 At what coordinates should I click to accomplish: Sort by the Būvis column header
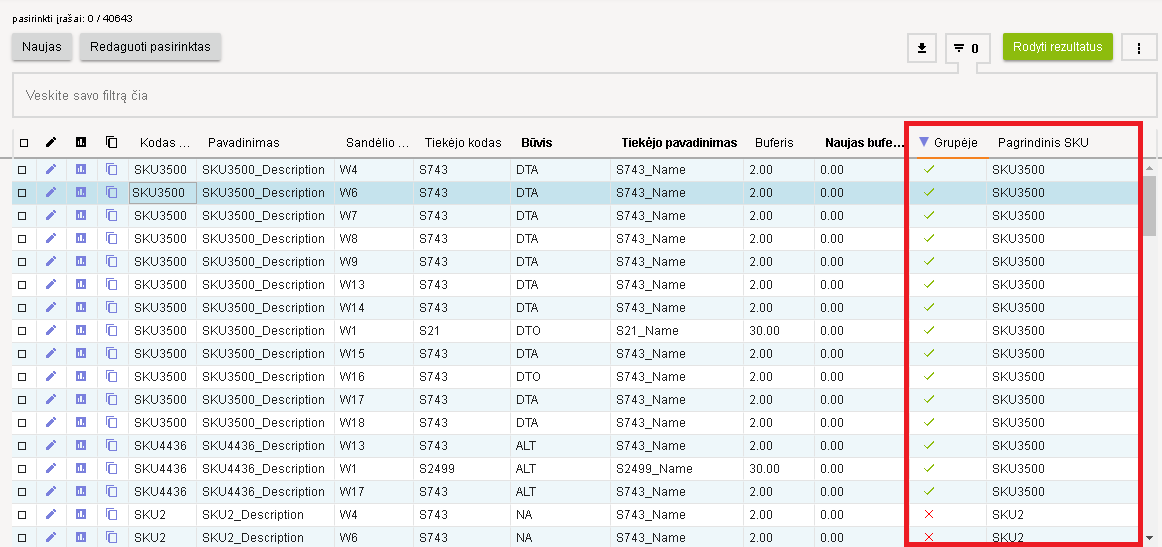(536, 143)
